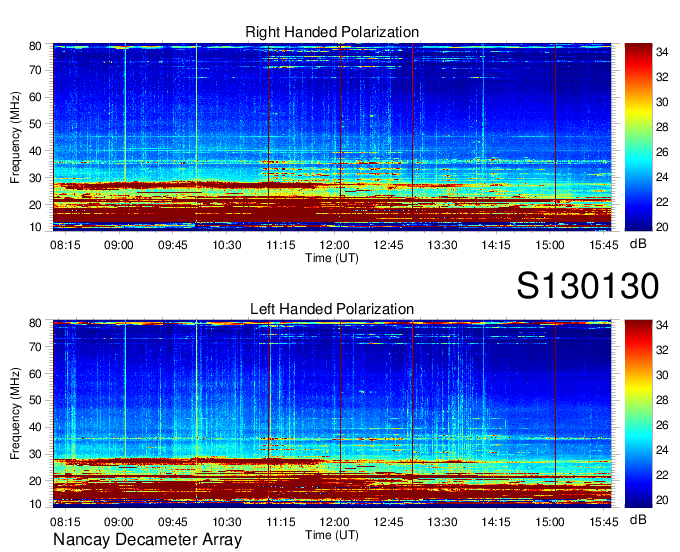Click the "40" frequency tick on the Right Handed plot
This screenshot has width=680, height=552.
tap(35, 151)
